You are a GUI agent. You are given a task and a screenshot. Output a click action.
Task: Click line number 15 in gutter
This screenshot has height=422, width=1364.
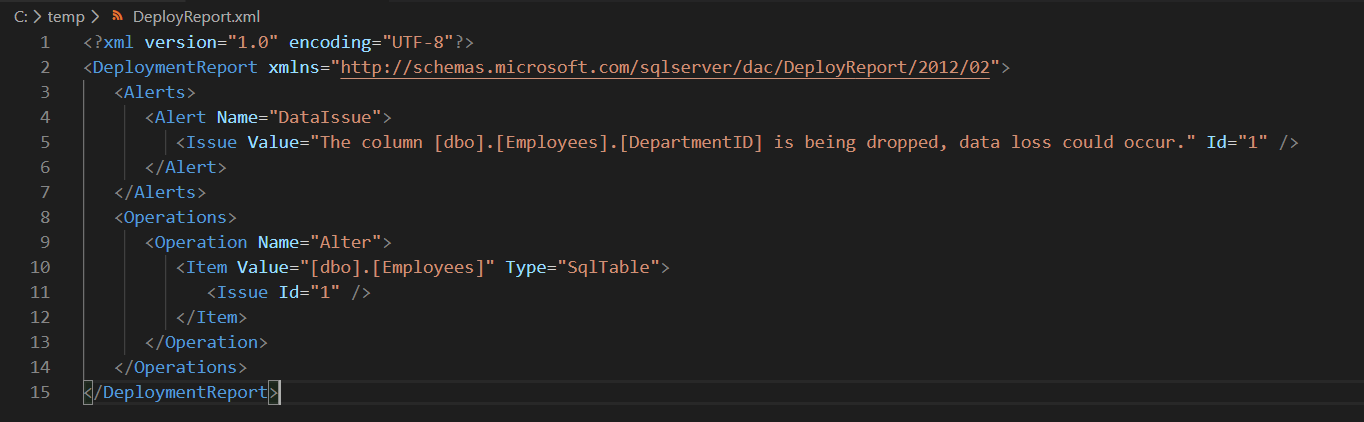coord(40,392)
